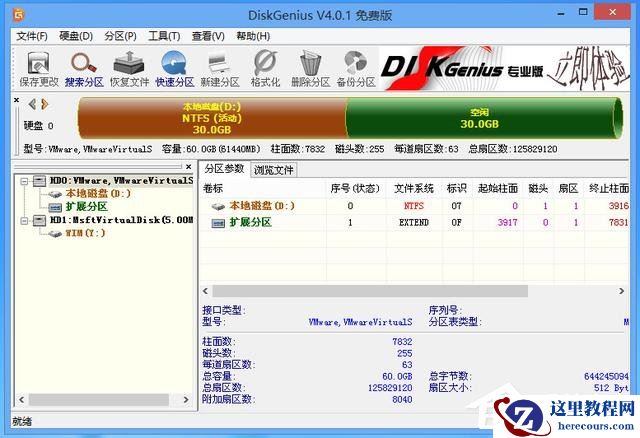Click the DiskGenius 专业版 立即体验 banner
Image resolution: width=640 pixels, height=438 pixels.
(504, 69)
